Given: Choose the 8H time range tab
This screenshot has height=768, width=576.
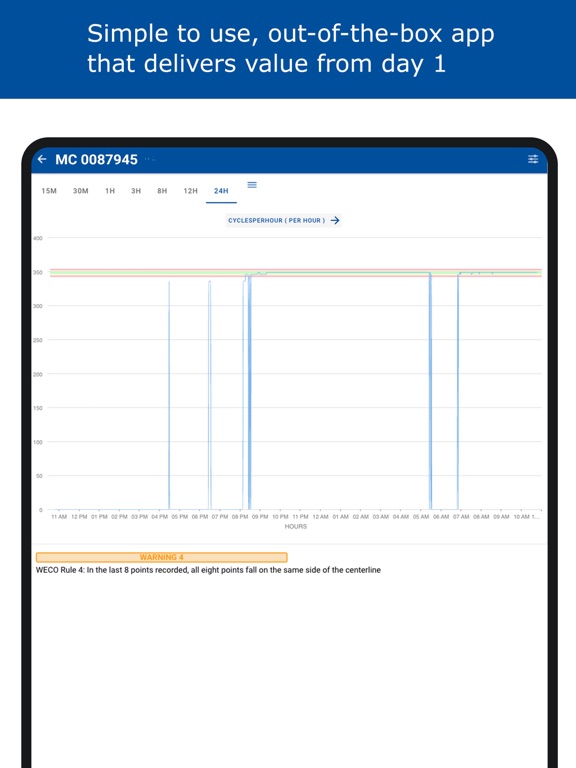Looking at the screenshot, I should tap(162, 191).
